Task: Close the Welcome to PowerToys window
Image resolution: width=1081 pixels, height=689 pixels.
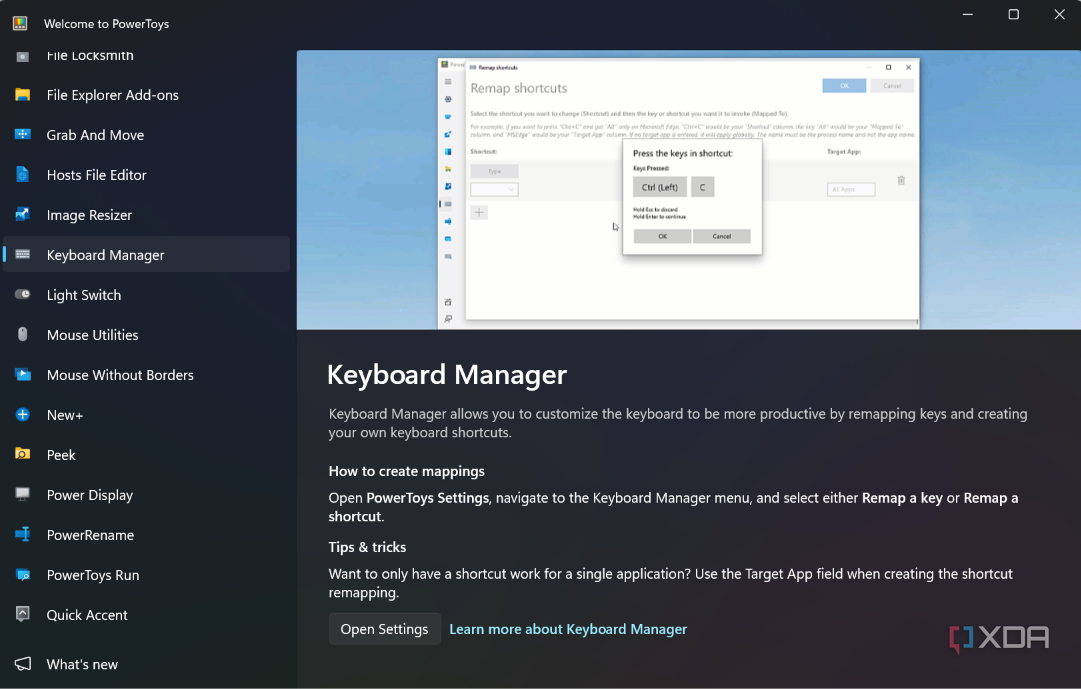Action: click(x=1060, y=14)
